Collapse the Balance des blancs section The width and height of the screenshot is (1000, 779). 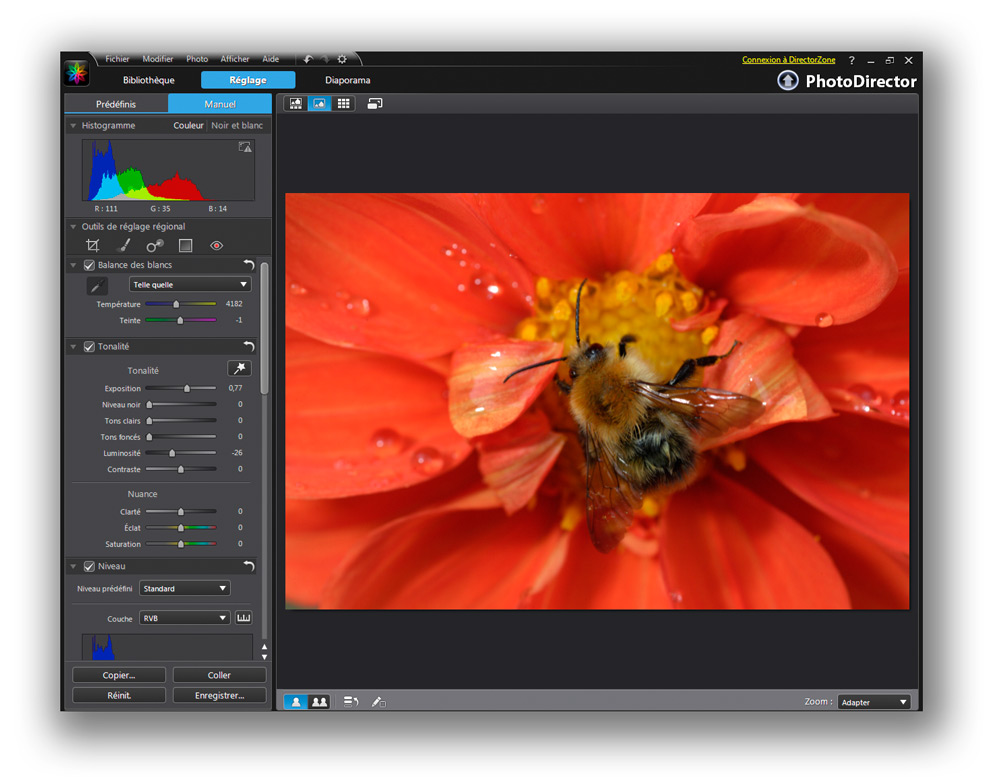73,265
